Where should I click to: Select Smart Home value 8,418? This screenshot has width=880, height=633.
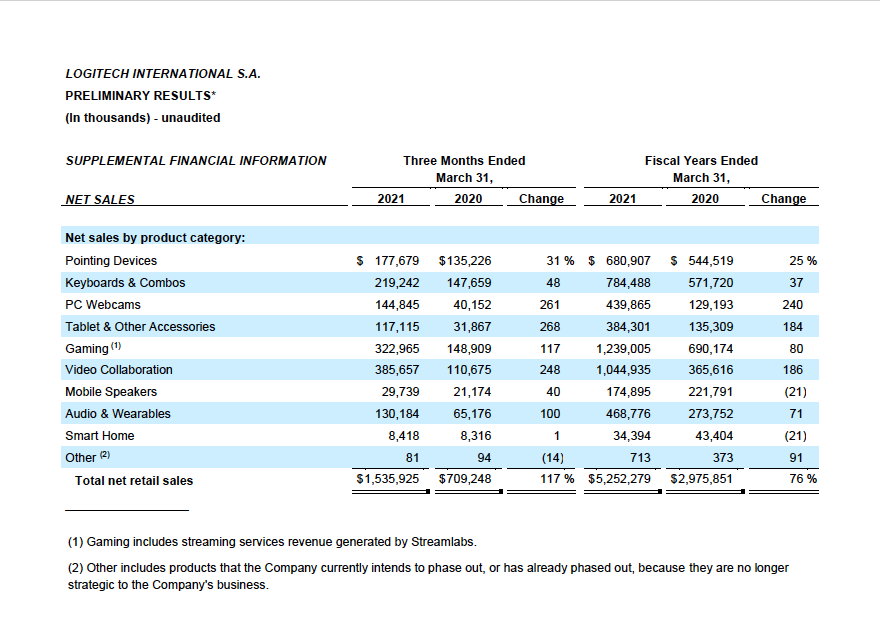404,435
